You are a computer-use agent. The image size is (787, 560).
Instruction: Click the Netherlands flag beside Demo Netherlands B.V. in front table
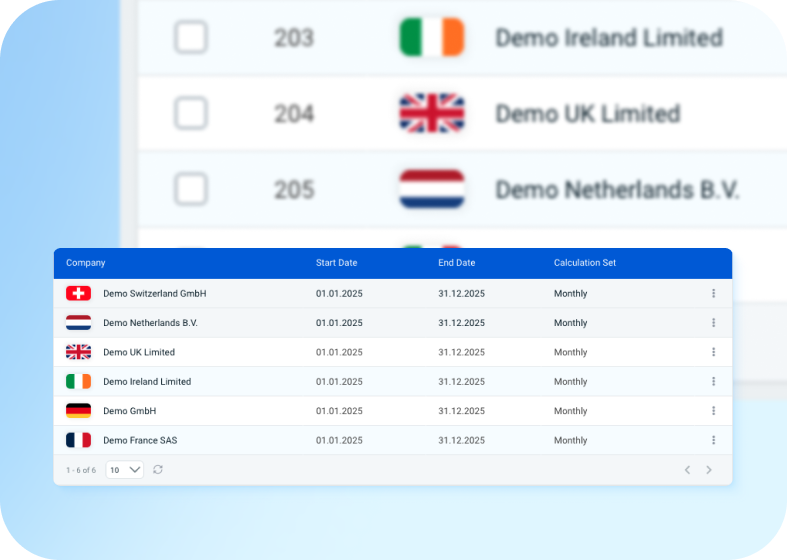pyautogui.click(x=78, y=323)
